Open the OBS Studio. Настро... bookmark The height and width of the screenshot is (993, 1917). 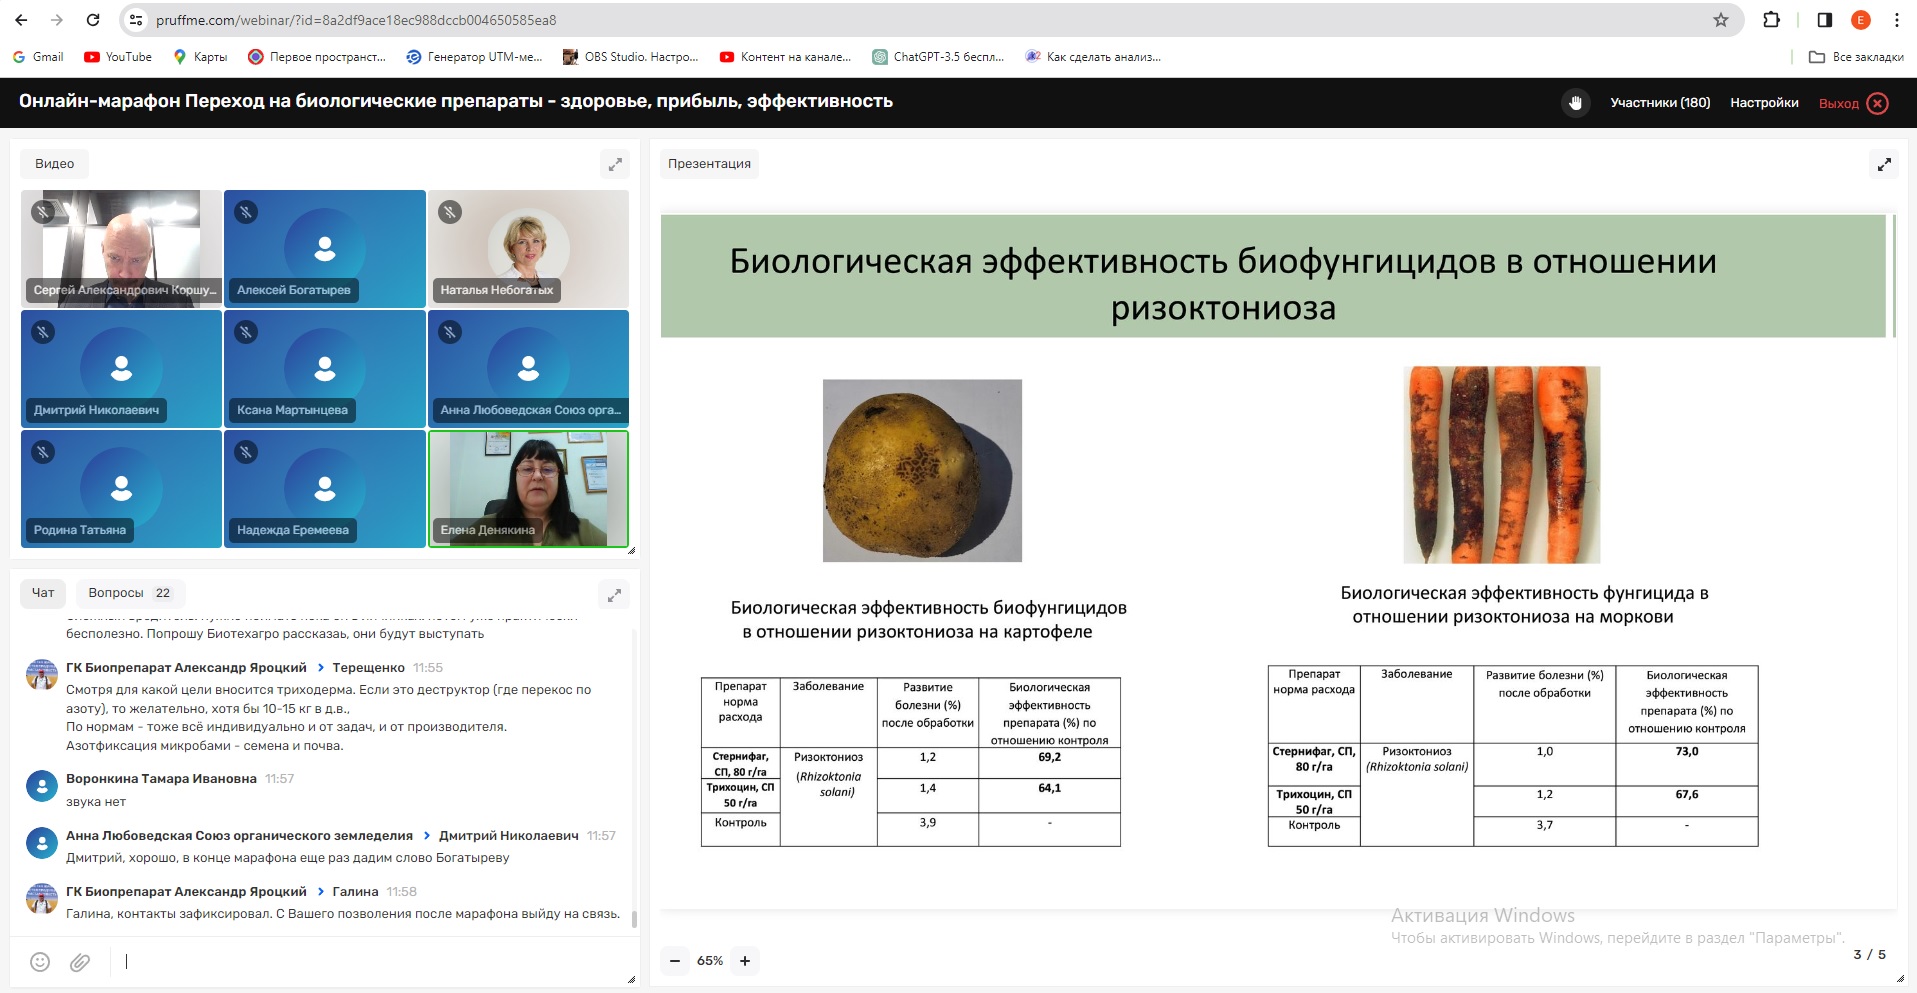pyautogui.click(x=630, y=57)
